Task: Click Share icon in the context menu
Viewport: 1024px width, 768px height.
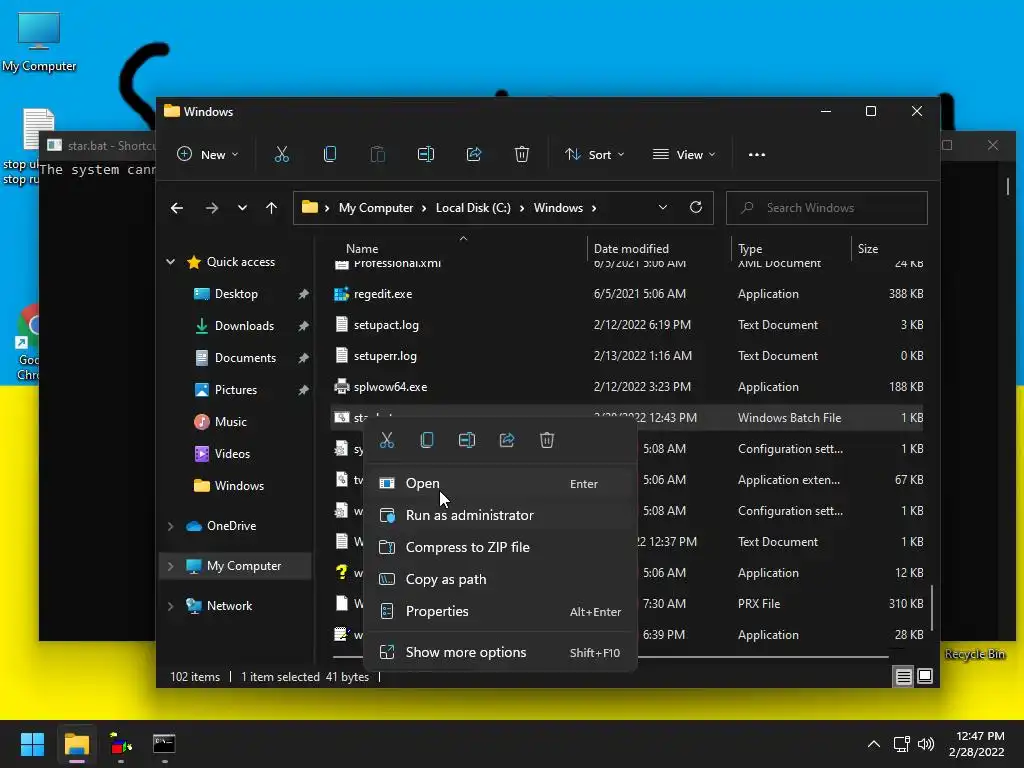Action: coord(507,440)
